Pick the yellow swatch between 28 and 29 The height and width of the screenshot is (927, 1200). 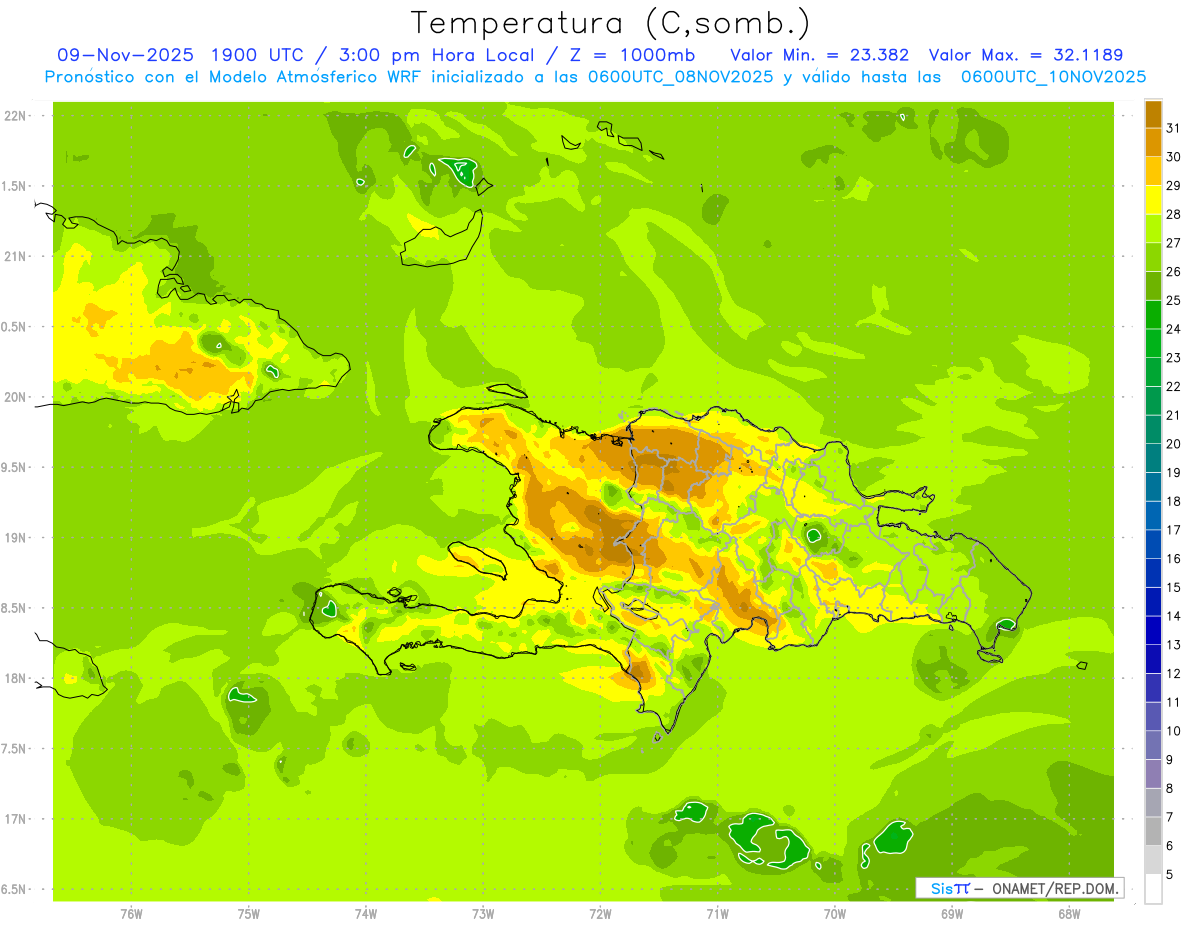(x=1153, y=199)
